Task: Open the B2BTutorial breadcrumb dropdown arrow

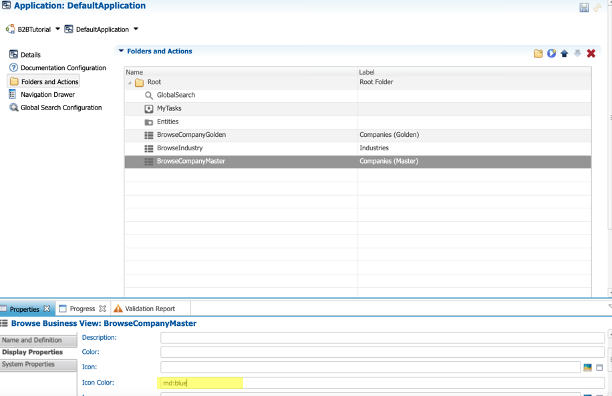Action: [58, 29]
